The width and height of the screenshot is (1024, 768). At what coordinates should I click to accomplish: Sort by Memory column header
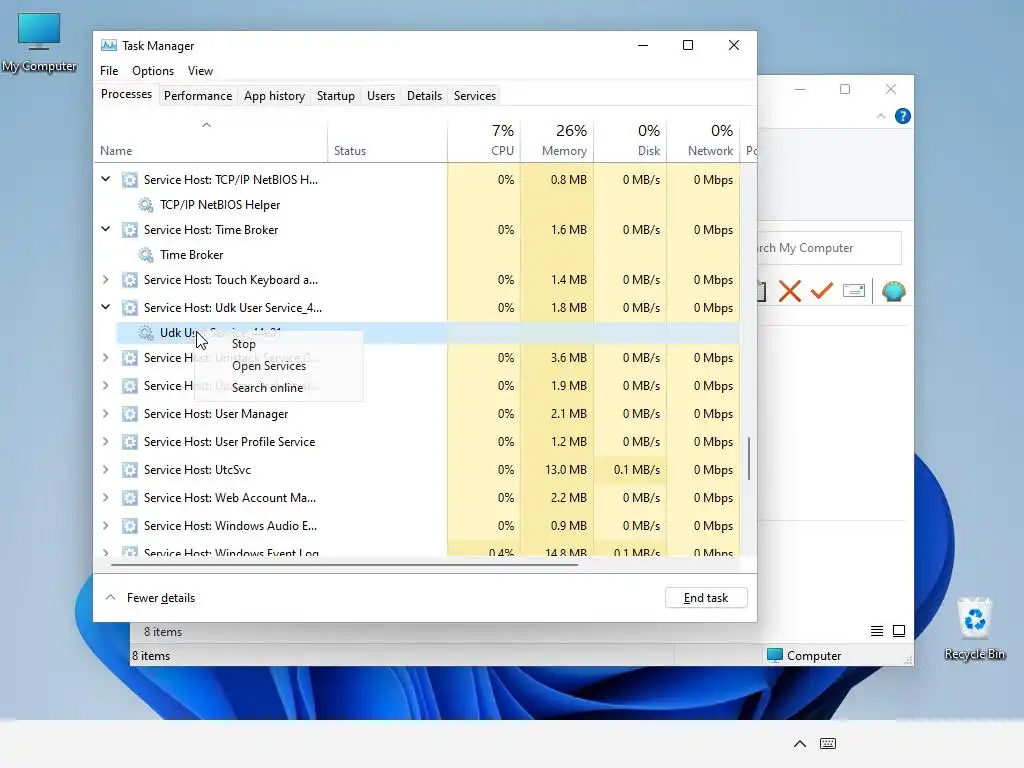(557, 140)
